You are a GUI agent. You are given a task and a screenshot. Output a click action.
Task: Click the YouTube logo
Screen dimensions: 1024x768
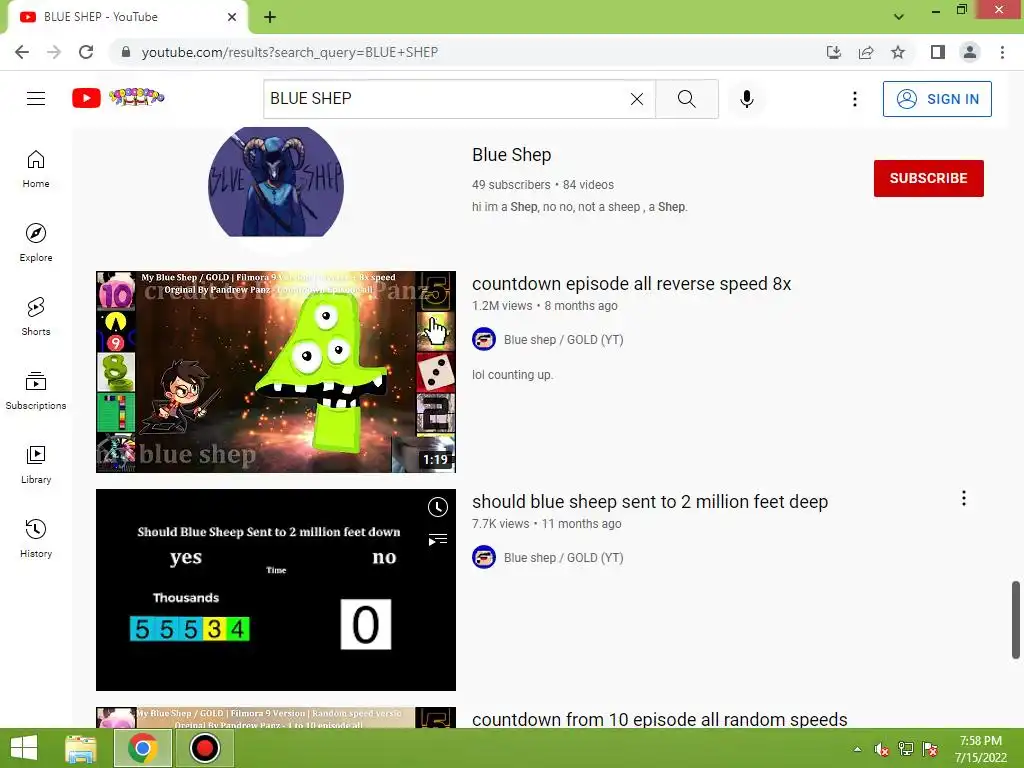point(118,98)
